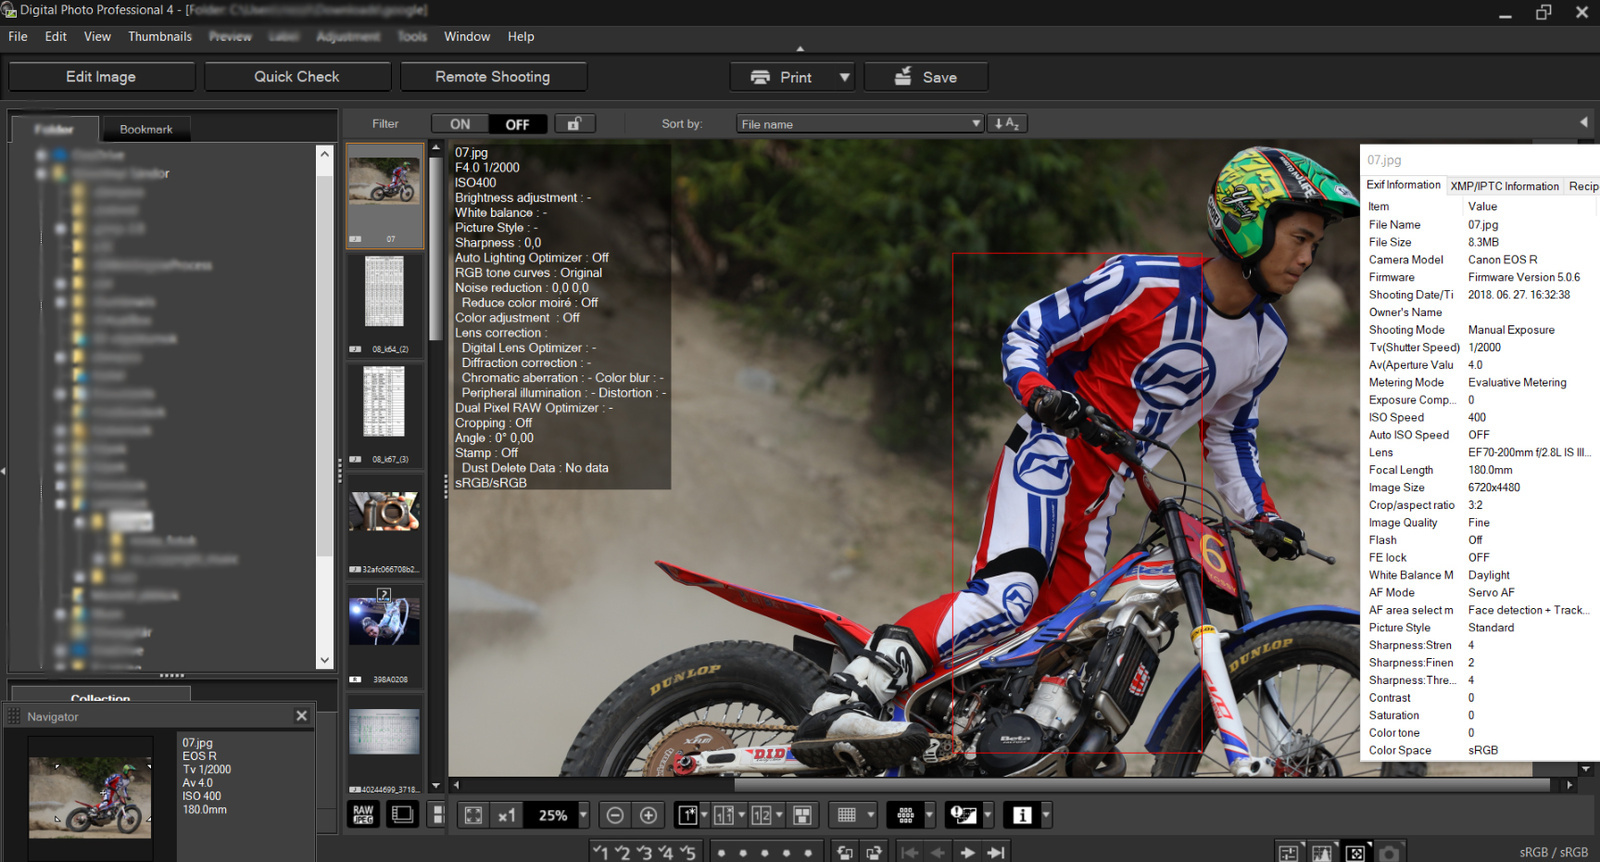
Task: Open the Edit menu
Action: click(x=56, y=36)
